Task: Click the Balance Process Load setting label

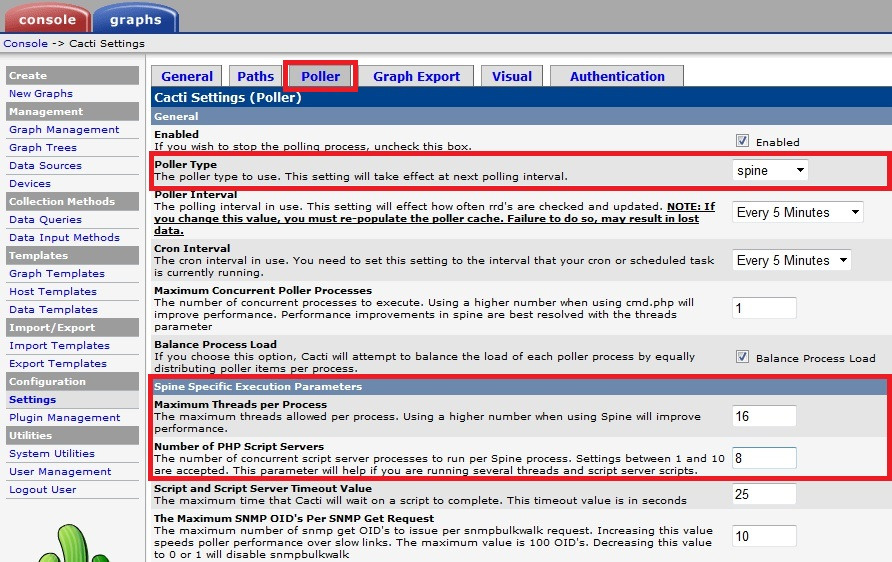Action: pos(216,345)
